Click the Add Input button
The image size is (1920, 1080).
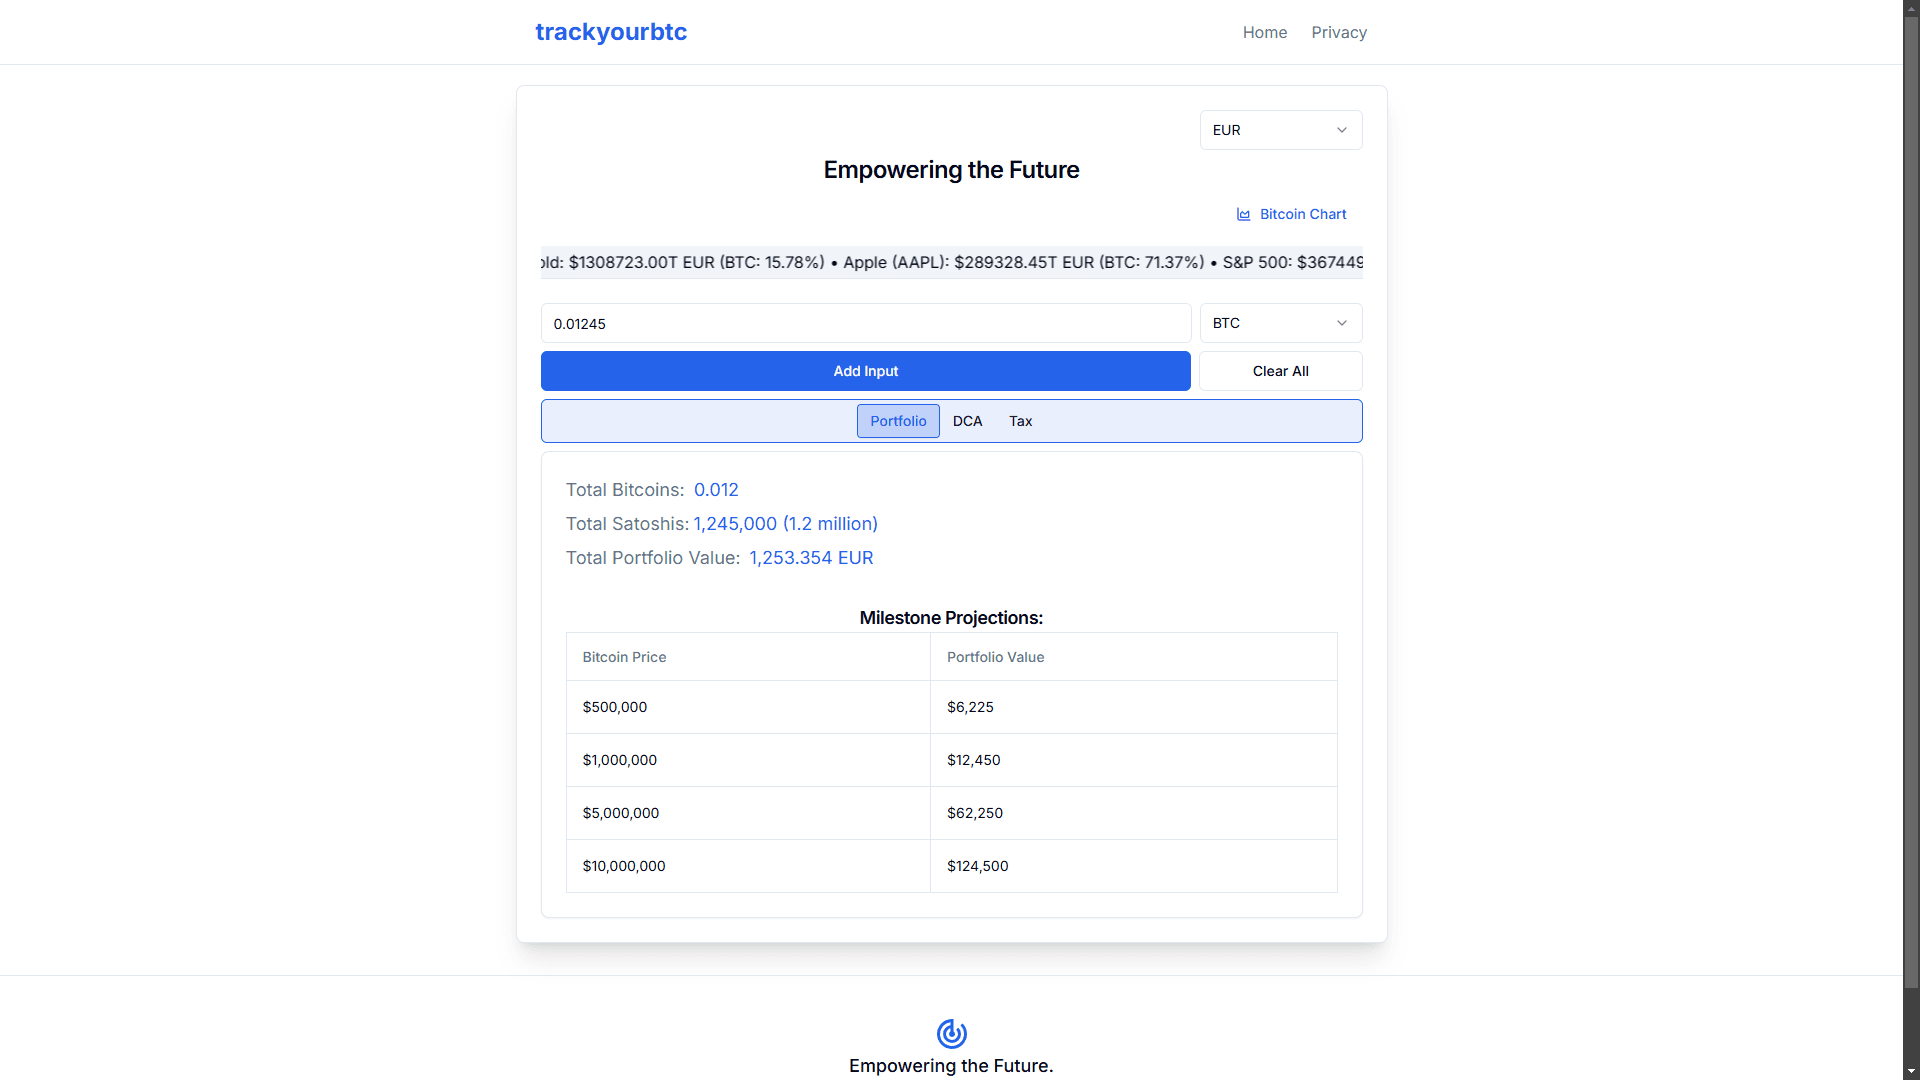click(x=866, y=371)
